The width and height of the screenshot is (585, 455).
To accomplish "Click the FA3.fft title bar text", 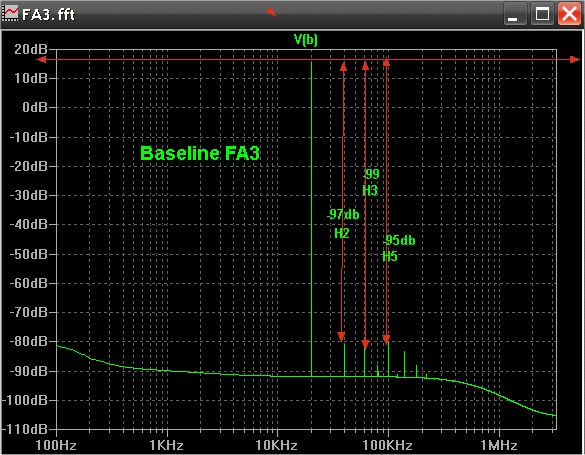I will click(x=48, y=15).
